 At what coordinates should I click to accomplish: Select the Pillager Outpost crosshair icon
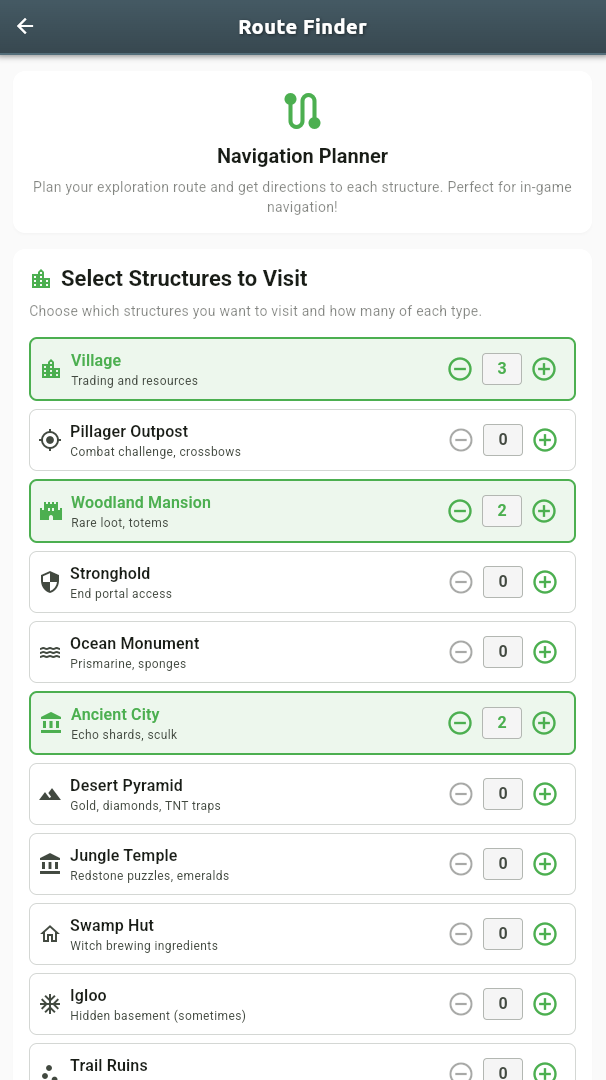click(x=50, y=440)
